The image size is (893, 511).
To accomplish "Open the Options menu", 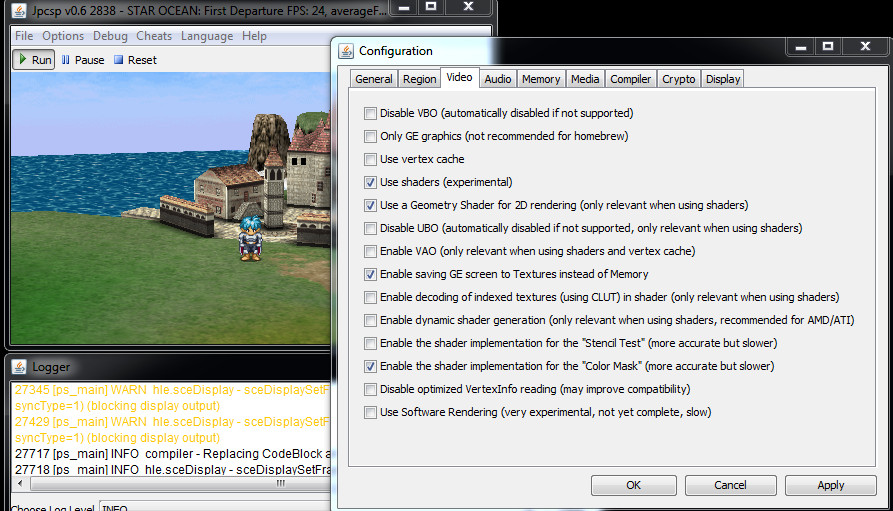I will 63,36.
